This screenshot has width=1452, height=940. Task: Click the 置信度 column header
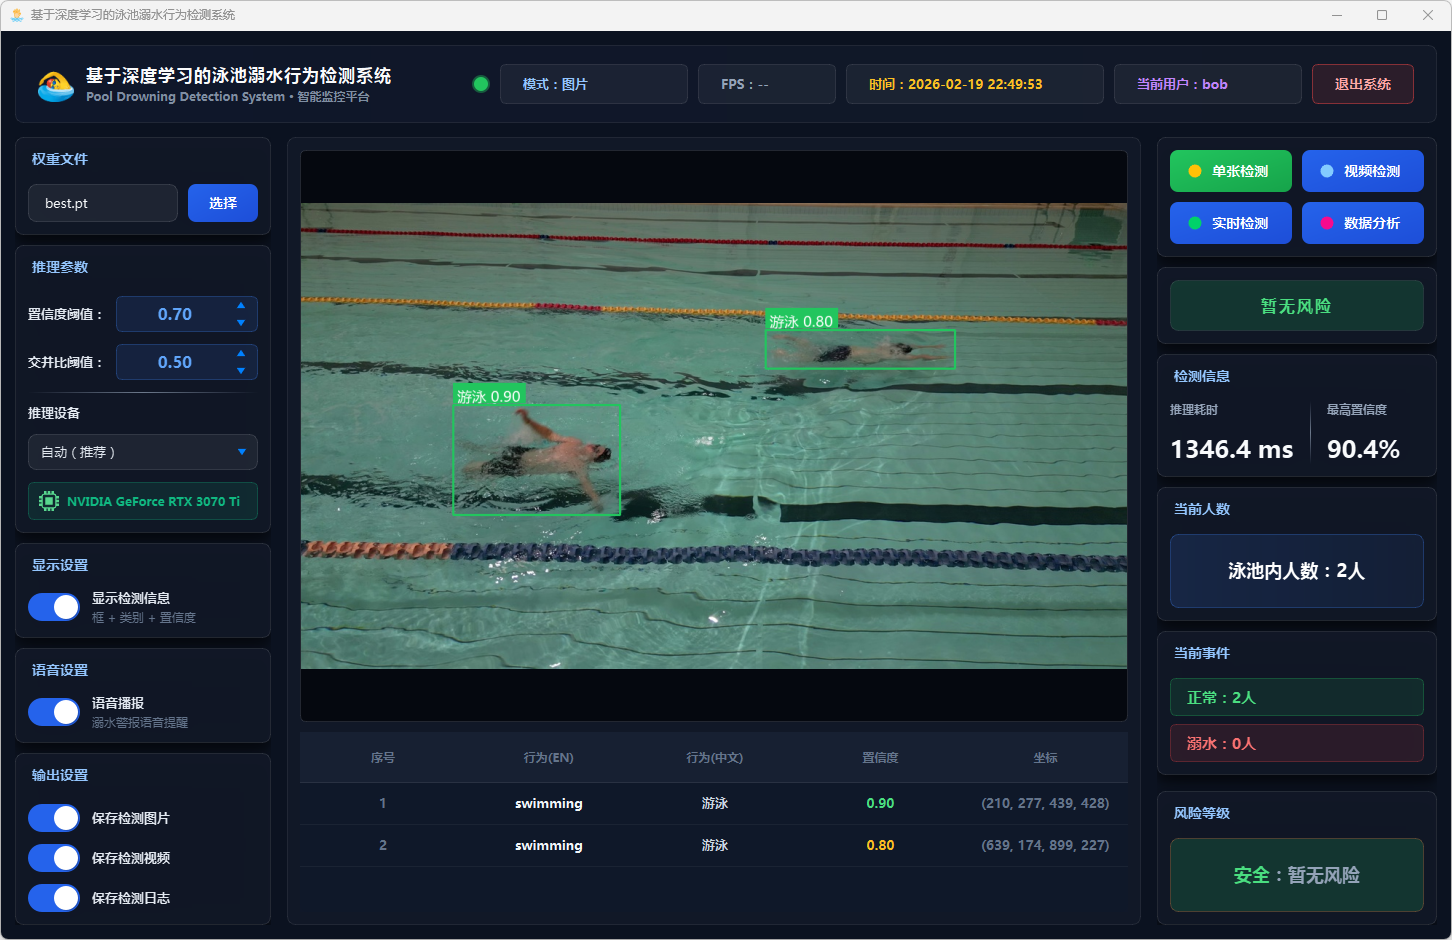[x=880, y=758]
